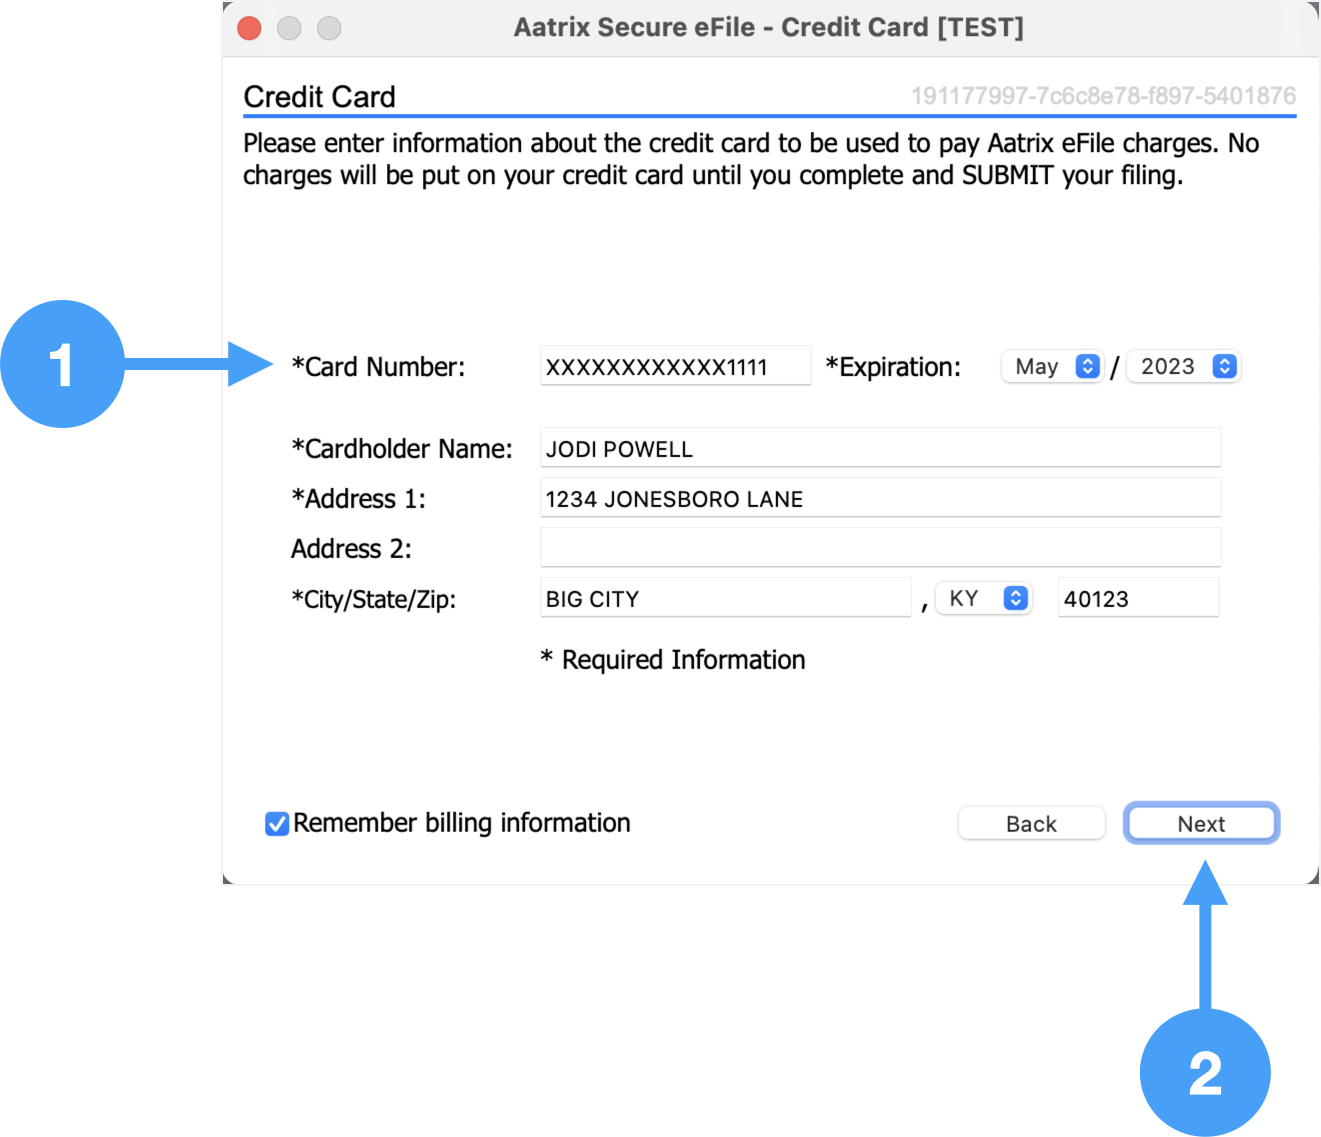Click the blue numbered circle 1 marker
This screenshot has height=1137, width=1321.
click(62, 364)
